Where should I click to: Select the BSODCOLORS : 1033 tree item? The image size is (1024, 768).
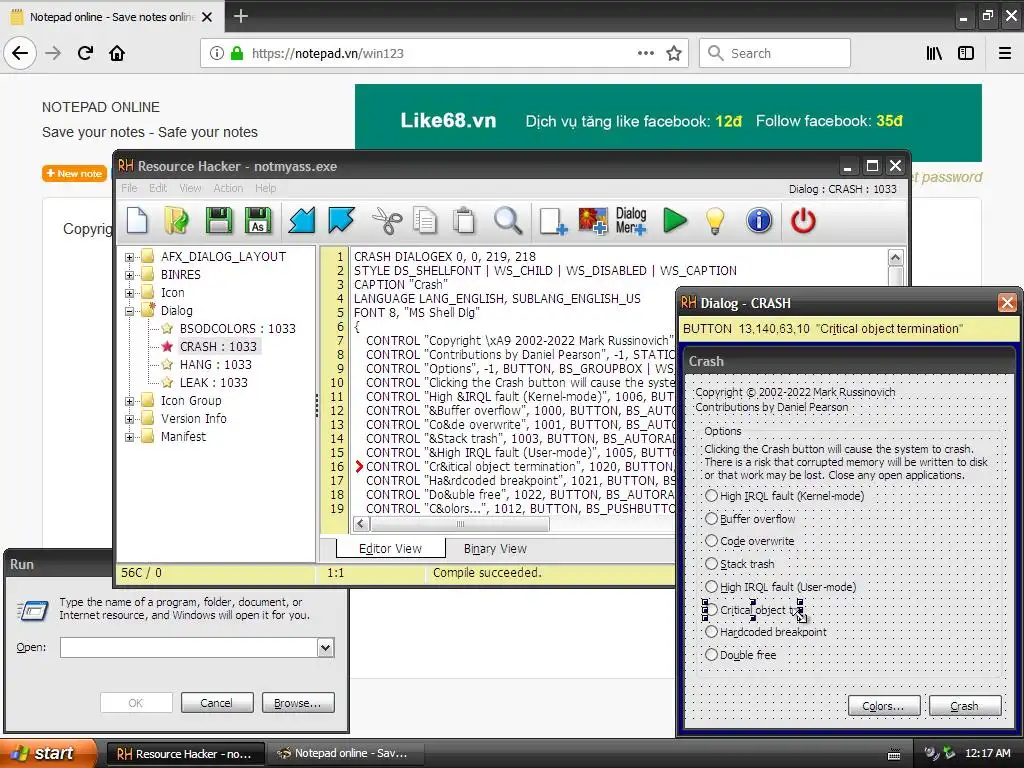(238, 328)
